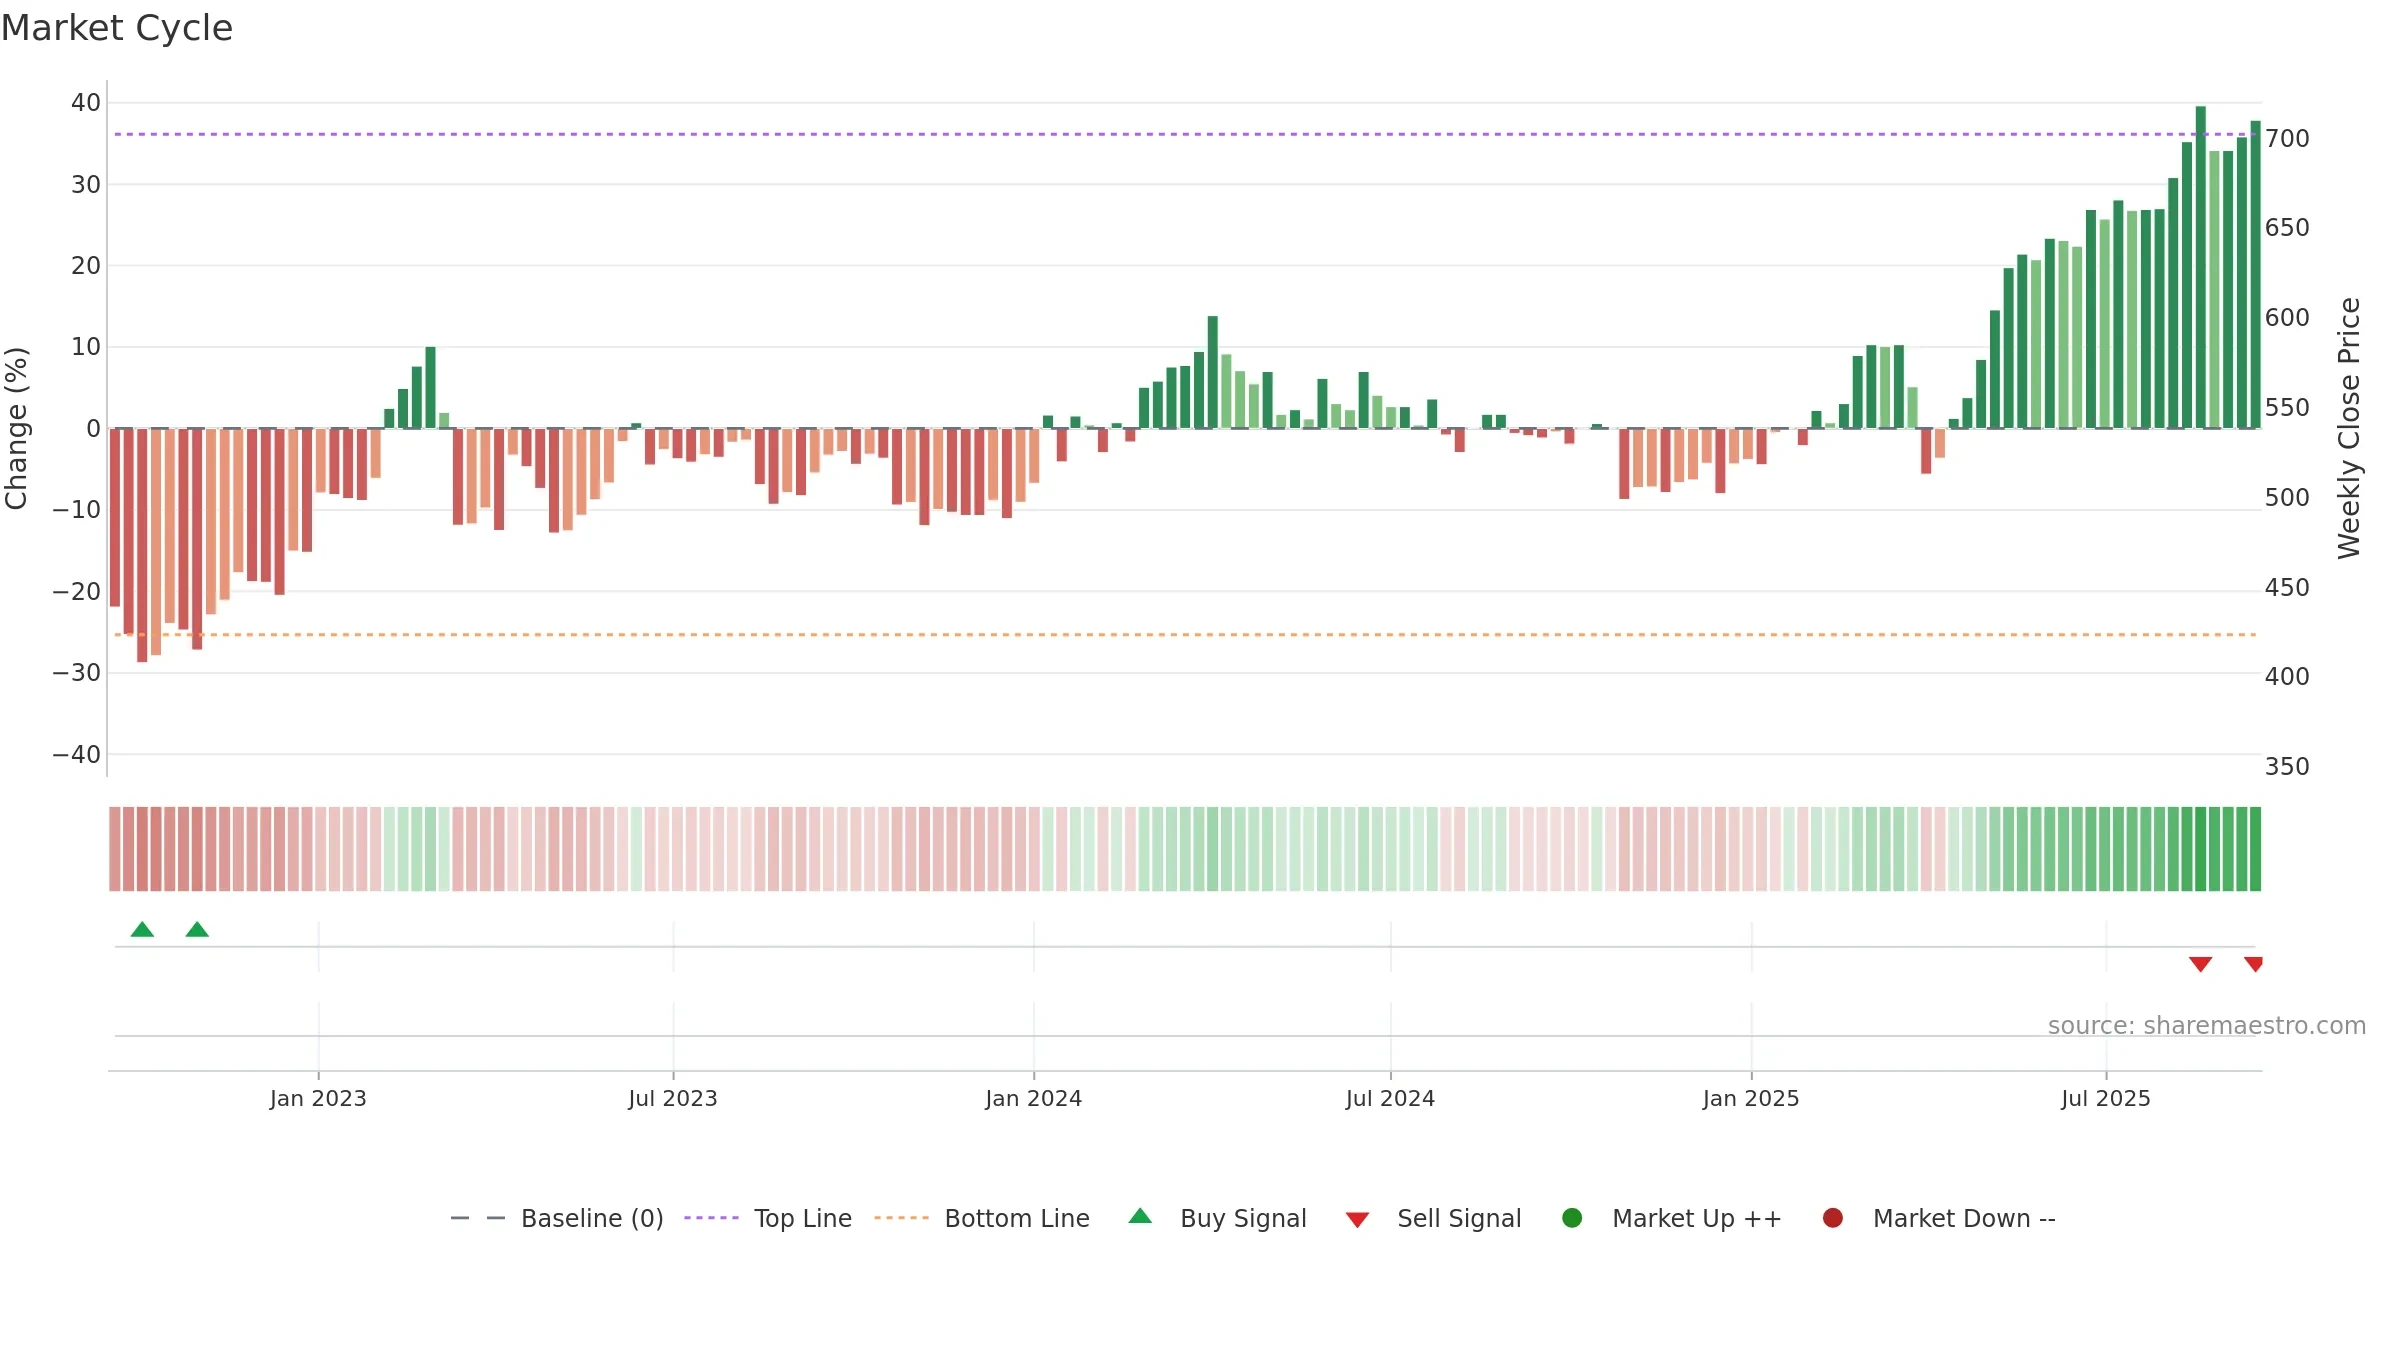Viewport: 2400px width, 1350px height.
Task: Click the final heat strip cell, darkest green
Action: pos(2255,849)
